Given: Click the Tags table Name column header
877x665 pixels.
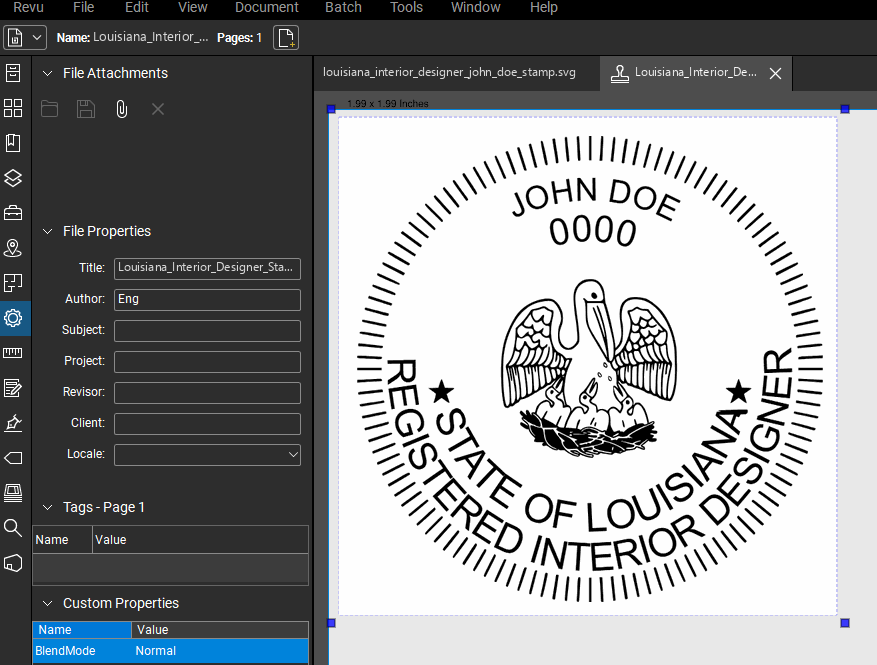Looking at the screenshot, I should 62,540.
